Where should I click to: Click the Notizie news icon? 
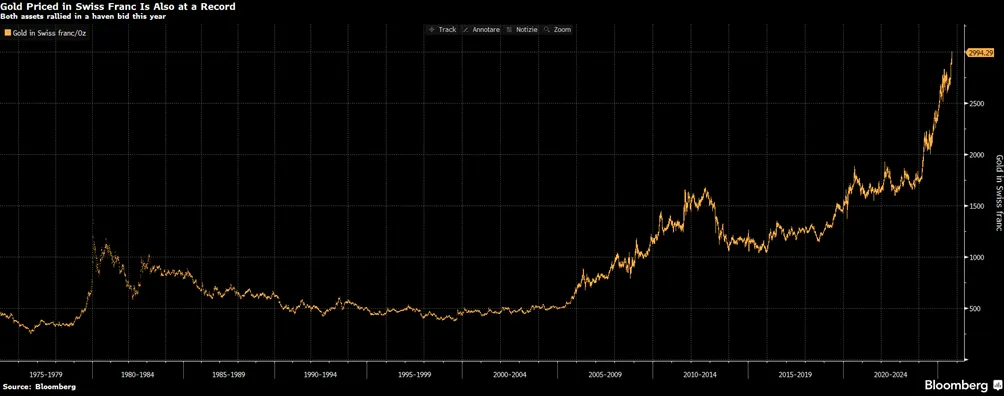510,30
